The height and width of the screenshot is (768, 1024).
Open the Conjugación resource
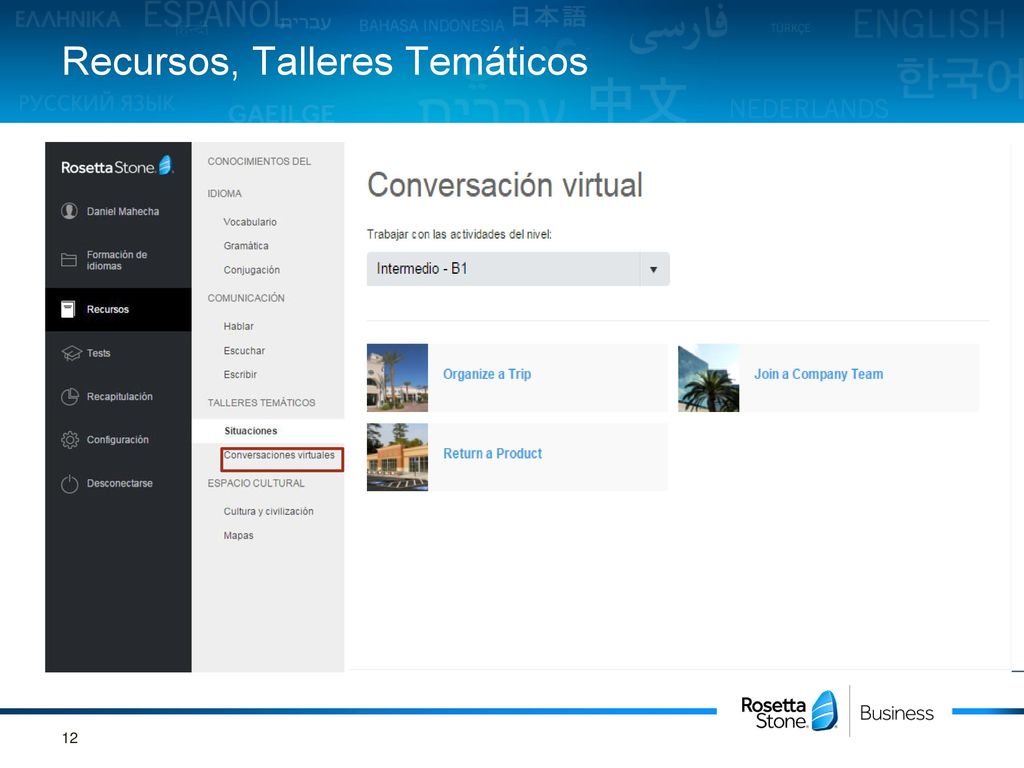pyautogui.click(x=251, y=270)
